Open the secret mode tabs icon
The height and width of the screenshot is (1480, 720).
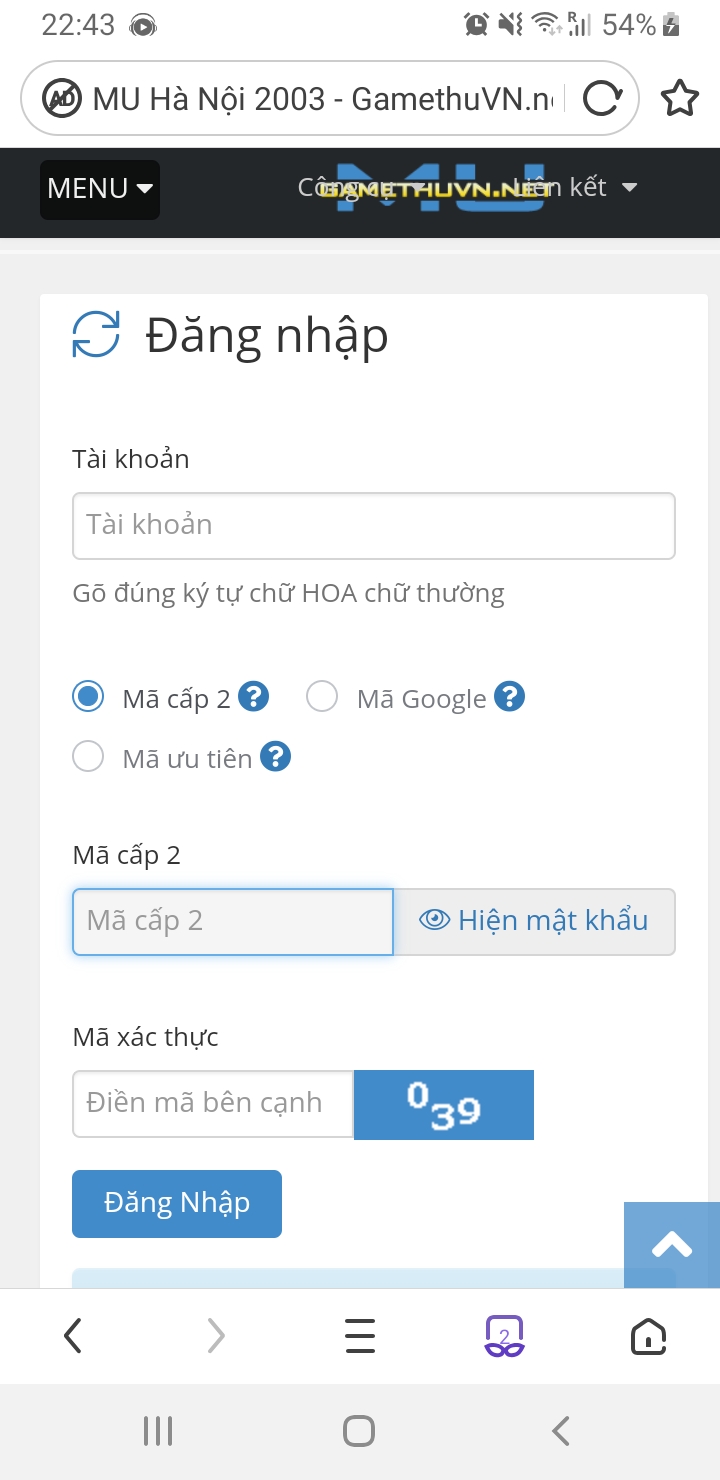click(504, 1336)
